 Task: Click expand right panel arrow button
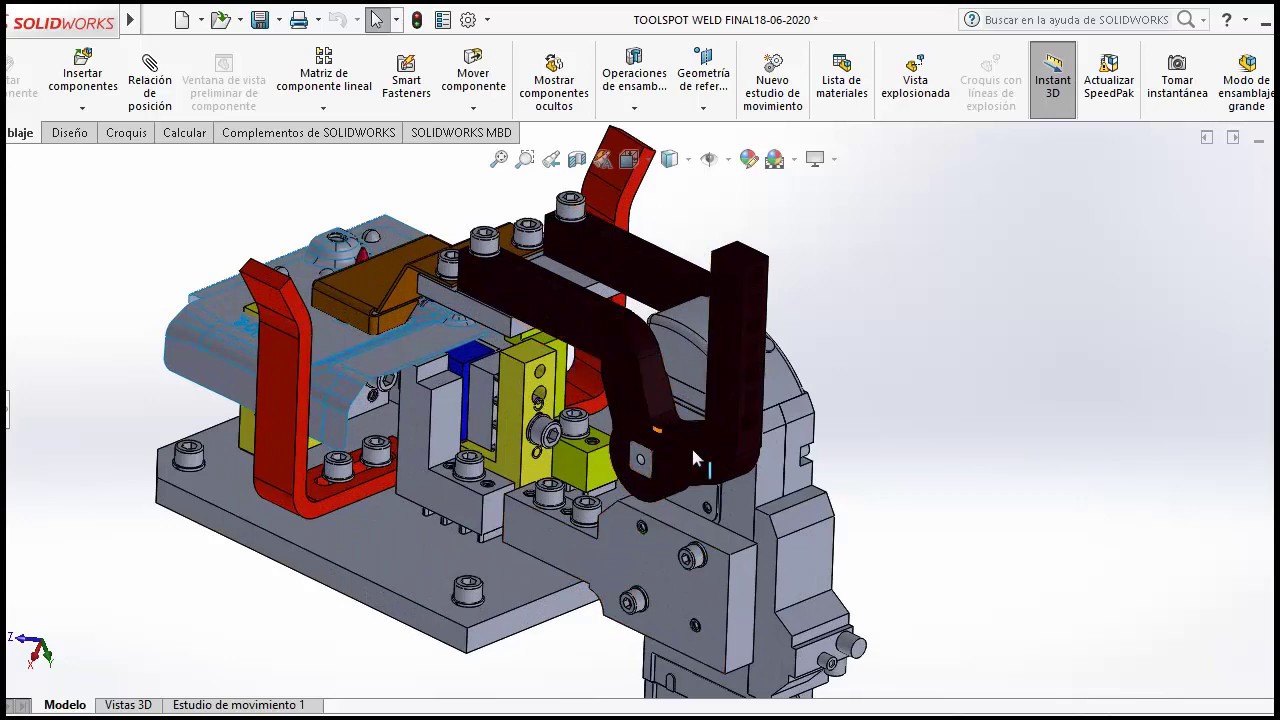(1233, 137)
